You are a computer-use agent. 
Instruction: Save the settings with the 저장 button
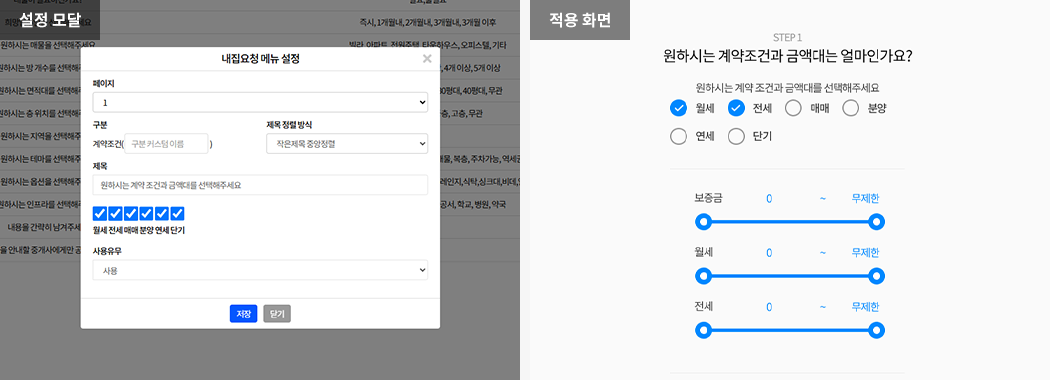[244, 314]
